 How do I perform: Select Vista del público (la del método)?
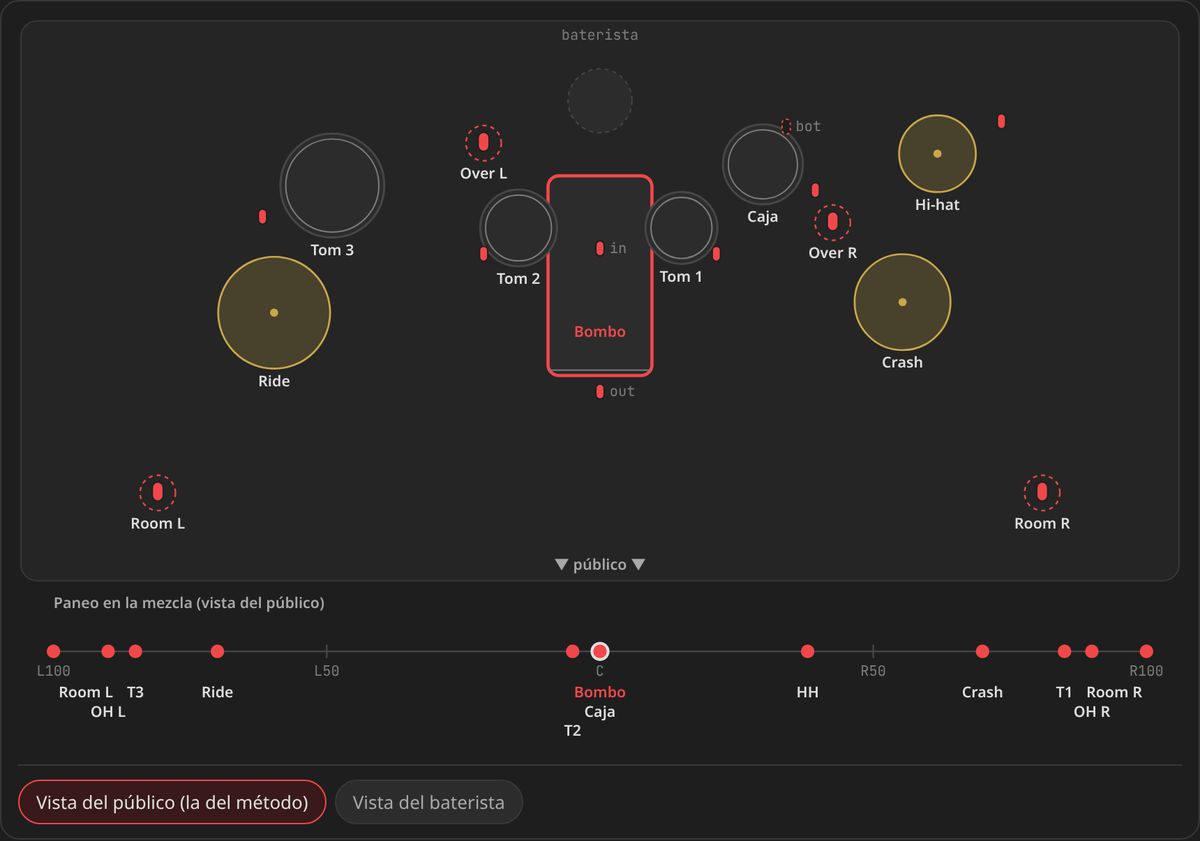(172, 802)
